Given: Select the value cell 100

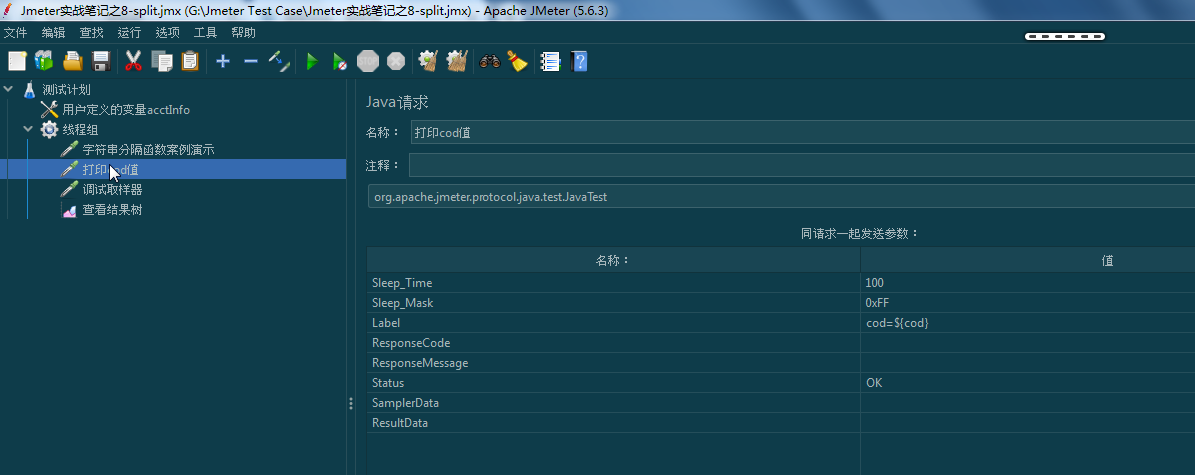Looking at the screenshot, I should click(1028, 283).
